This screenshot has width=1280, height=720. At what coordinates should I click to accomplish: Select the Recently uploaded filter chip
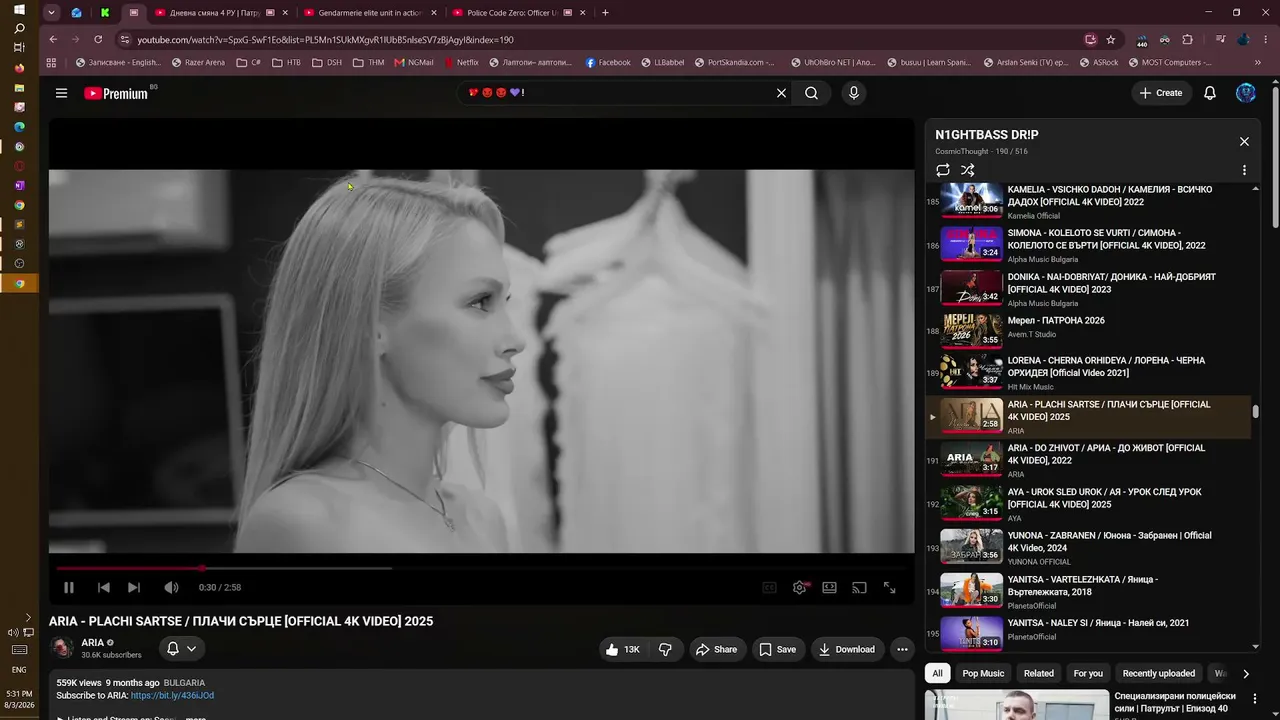tap(1159, 674)
